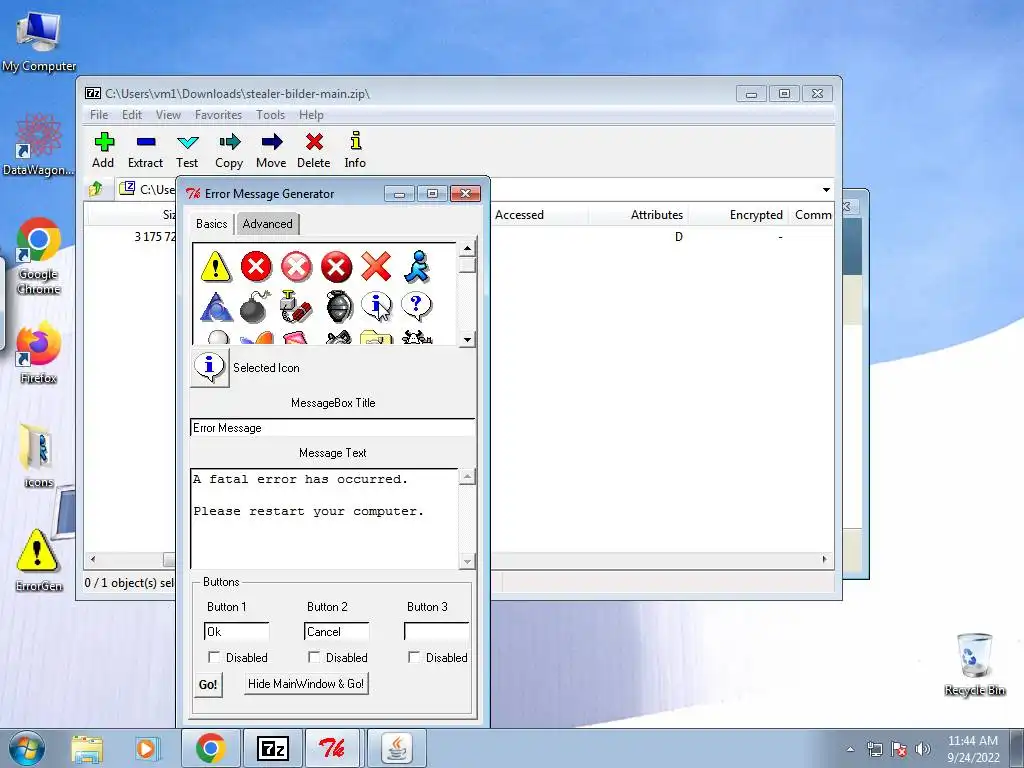Screen dimensions: 1024x768
Task: Select the hand grenade icon
Action: pyautogui.click(x=339, y=307)
